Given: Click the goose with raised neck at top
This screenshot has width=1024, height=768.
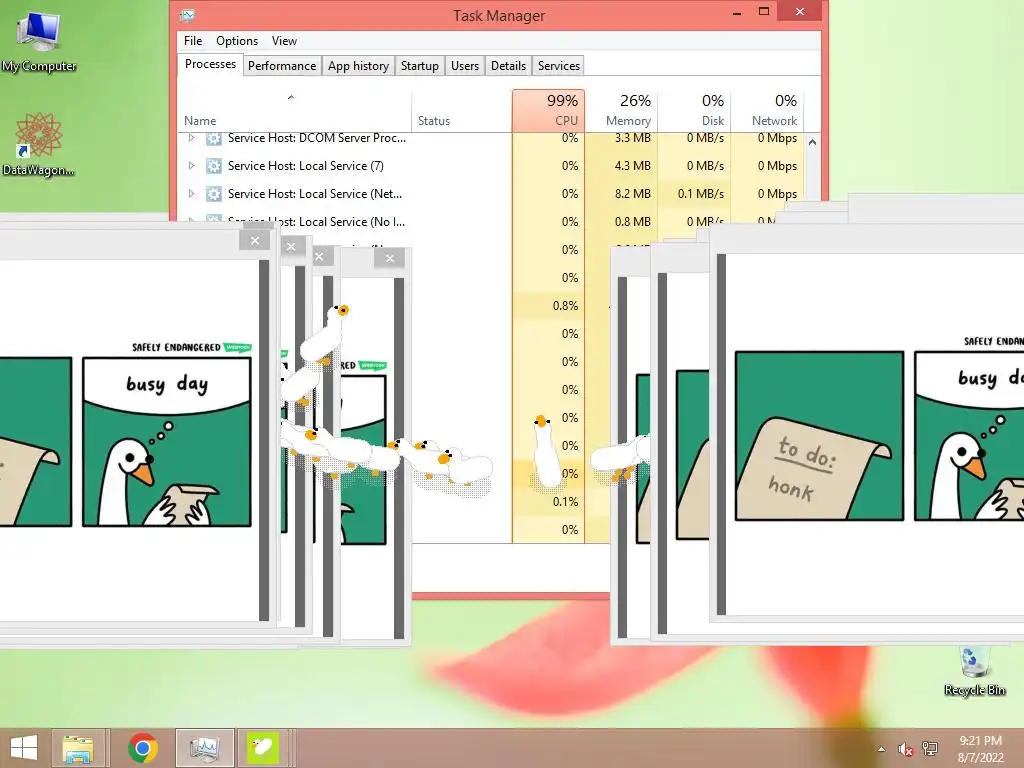Looking at the screenshot, I should click(x=325, y=332).
